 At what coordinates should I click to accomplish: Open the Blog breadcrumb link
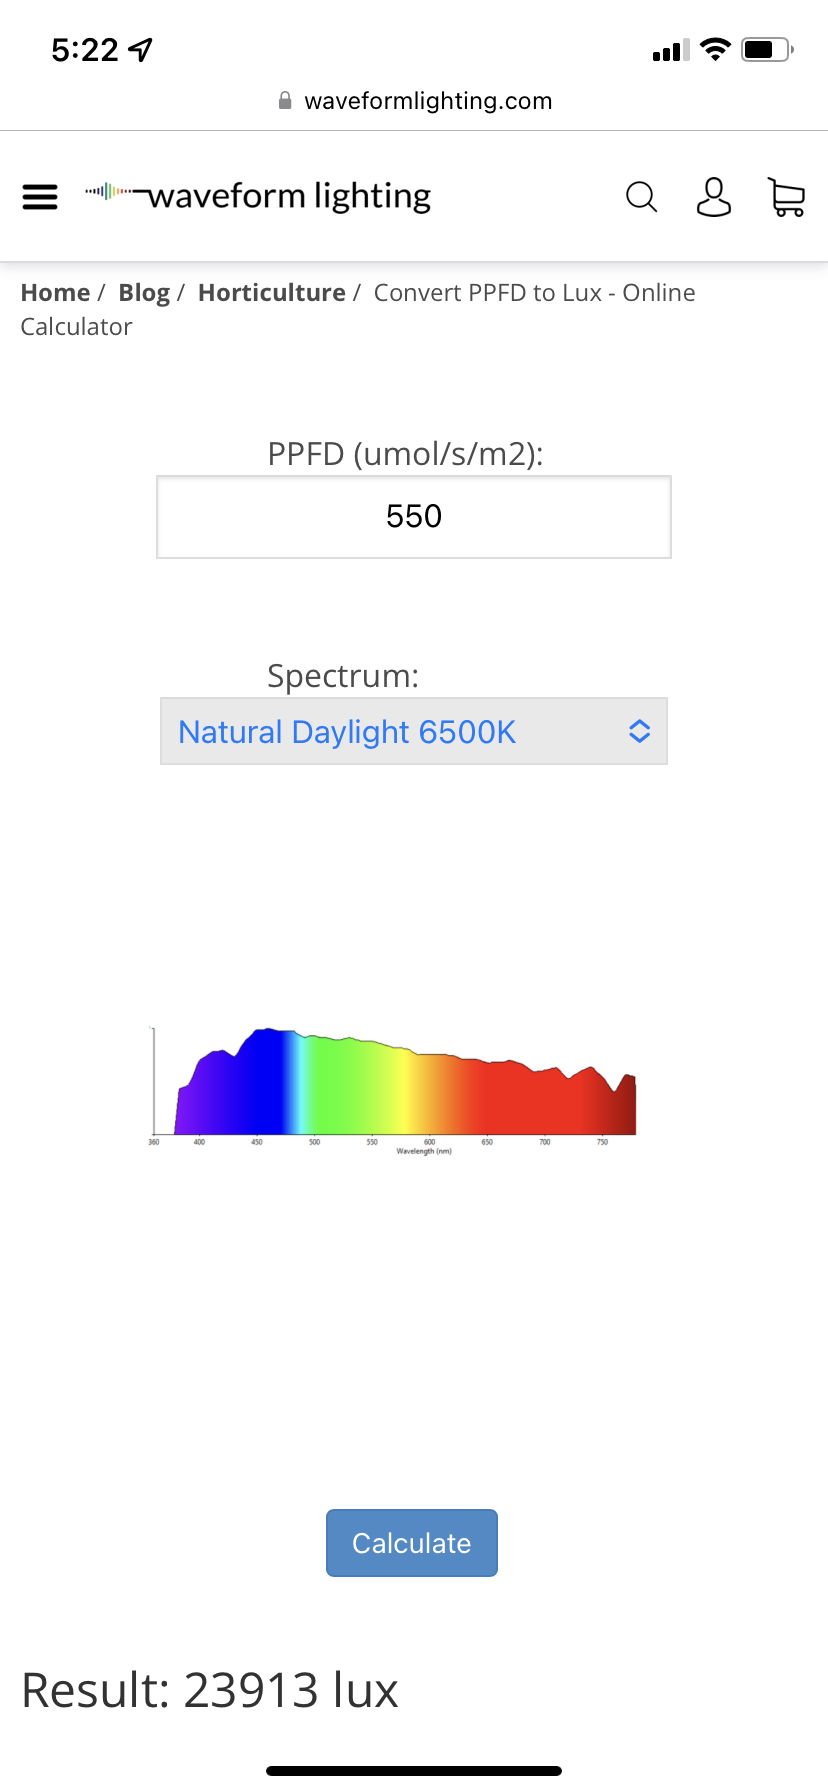pyautogui.click(x=144, y=293)
